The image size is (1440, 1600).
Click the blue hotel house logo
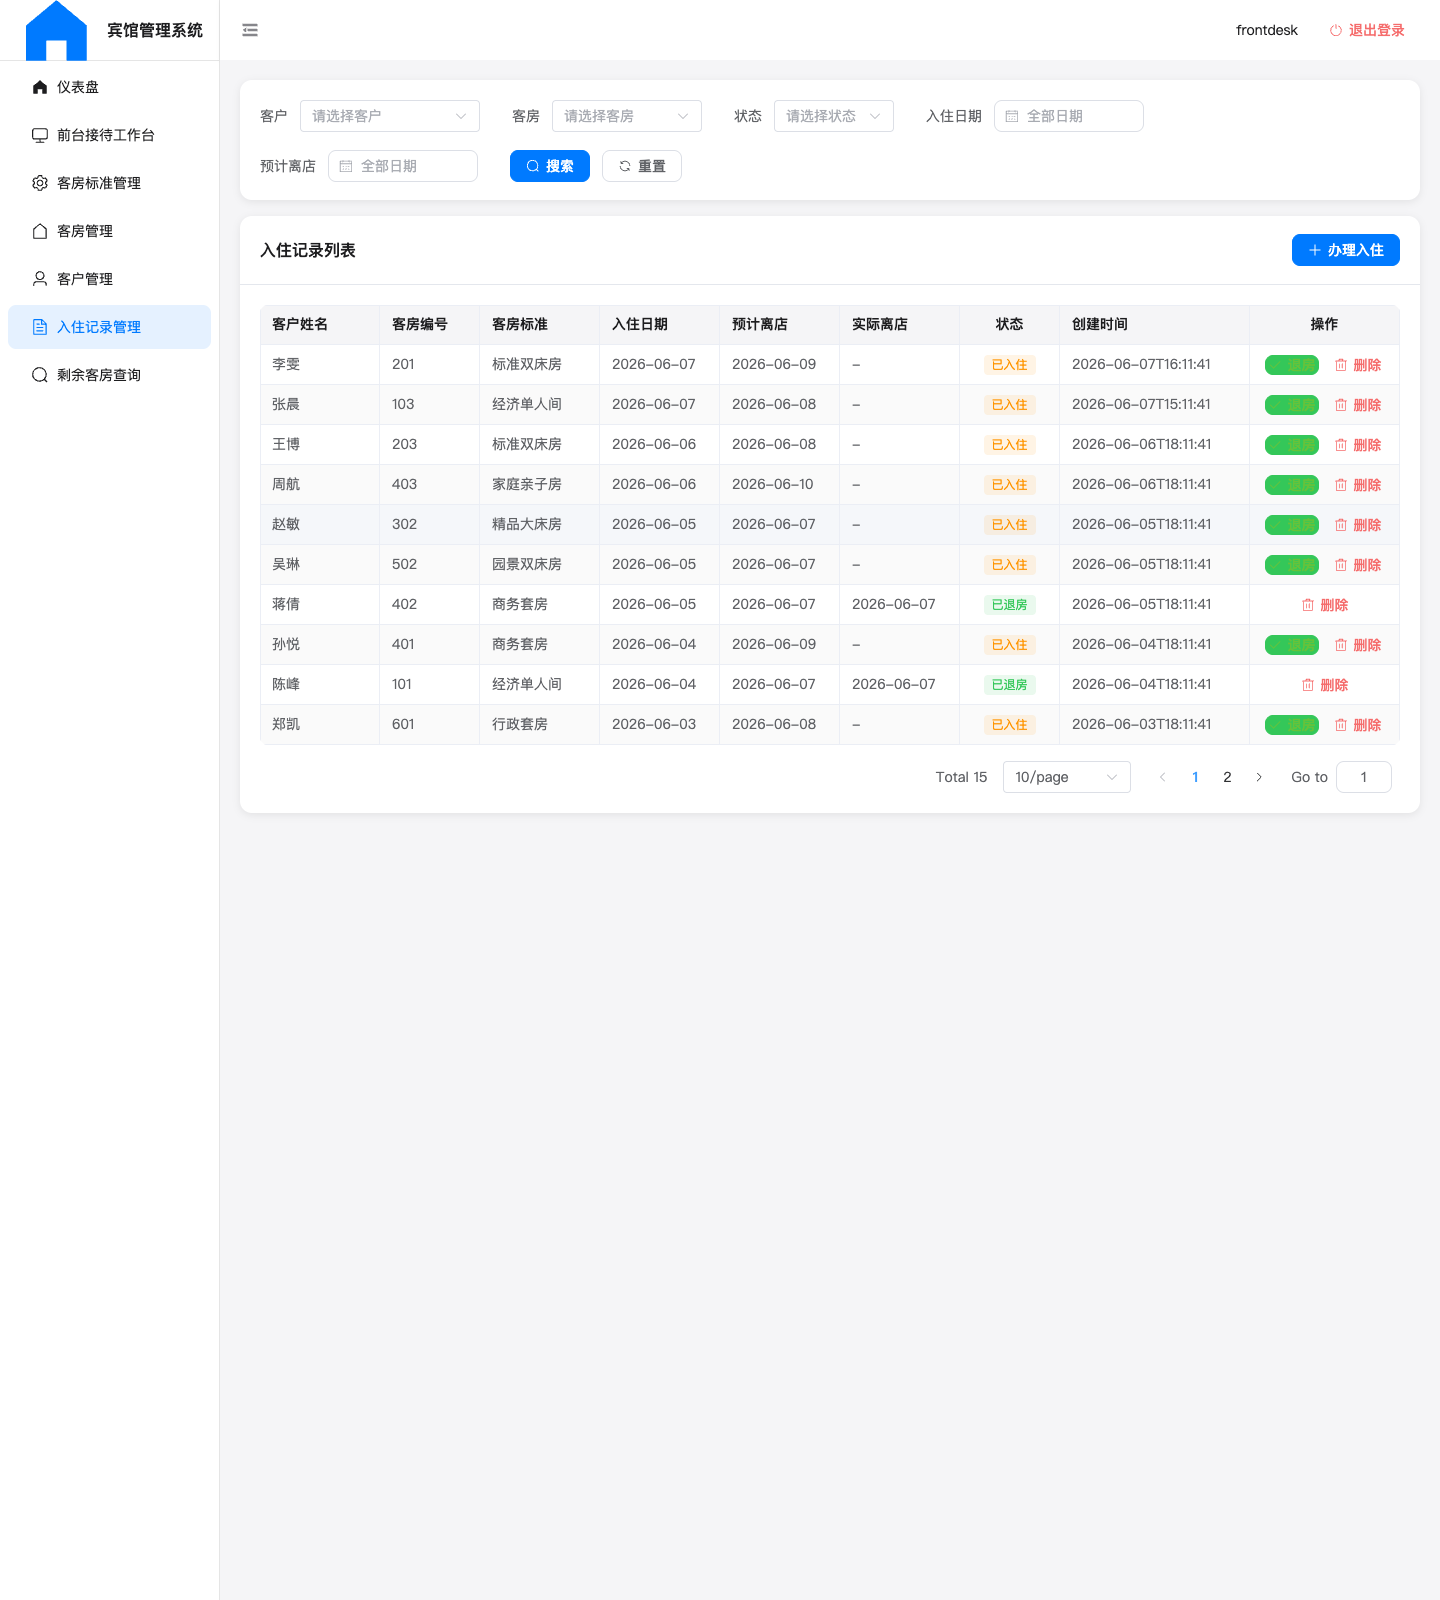point(56,30)
